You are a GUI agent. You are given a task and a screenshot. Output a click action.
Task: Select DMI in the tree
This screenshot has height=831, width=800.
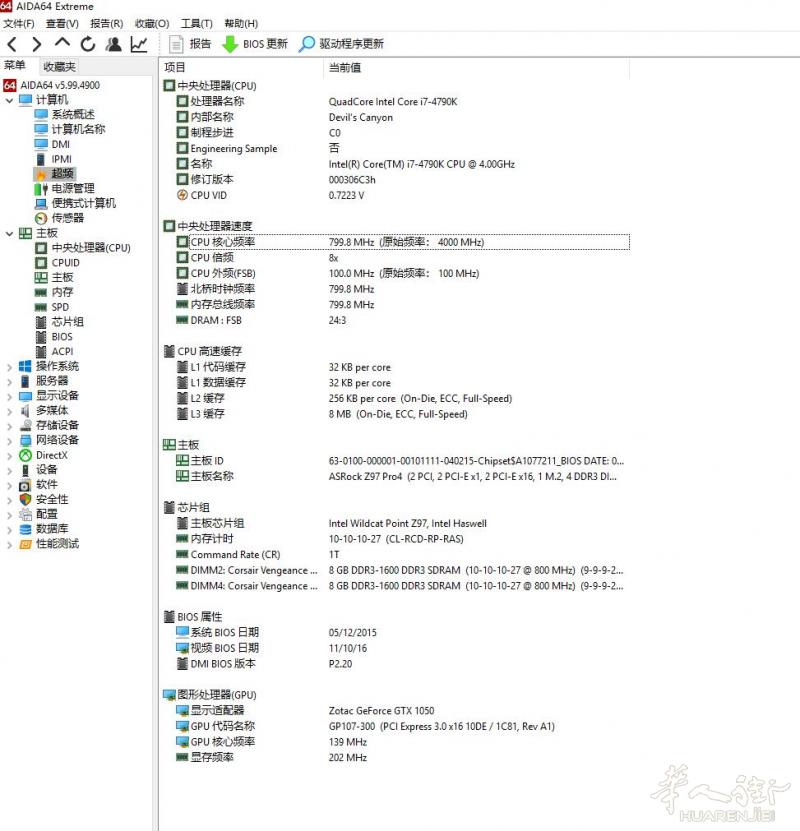(x=52, y=144)
